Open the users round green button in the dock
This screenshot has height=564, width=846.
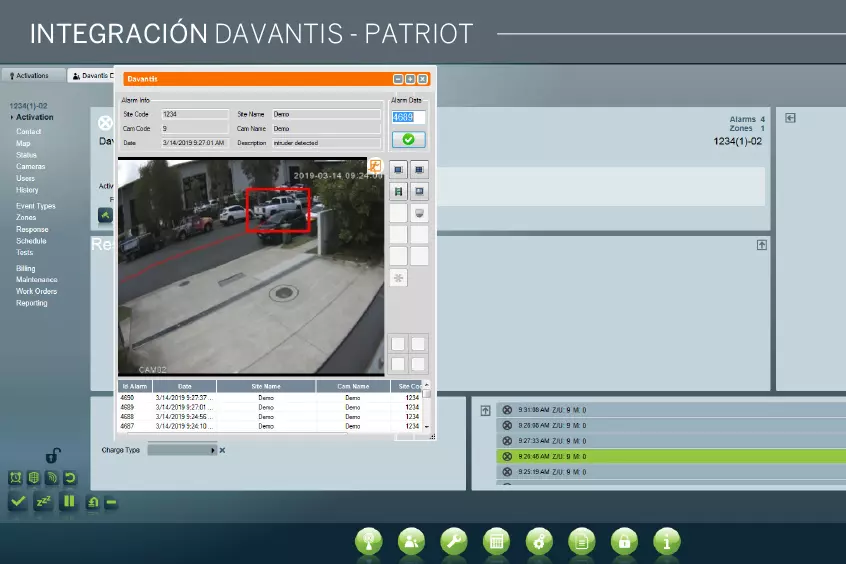(412, 541)
